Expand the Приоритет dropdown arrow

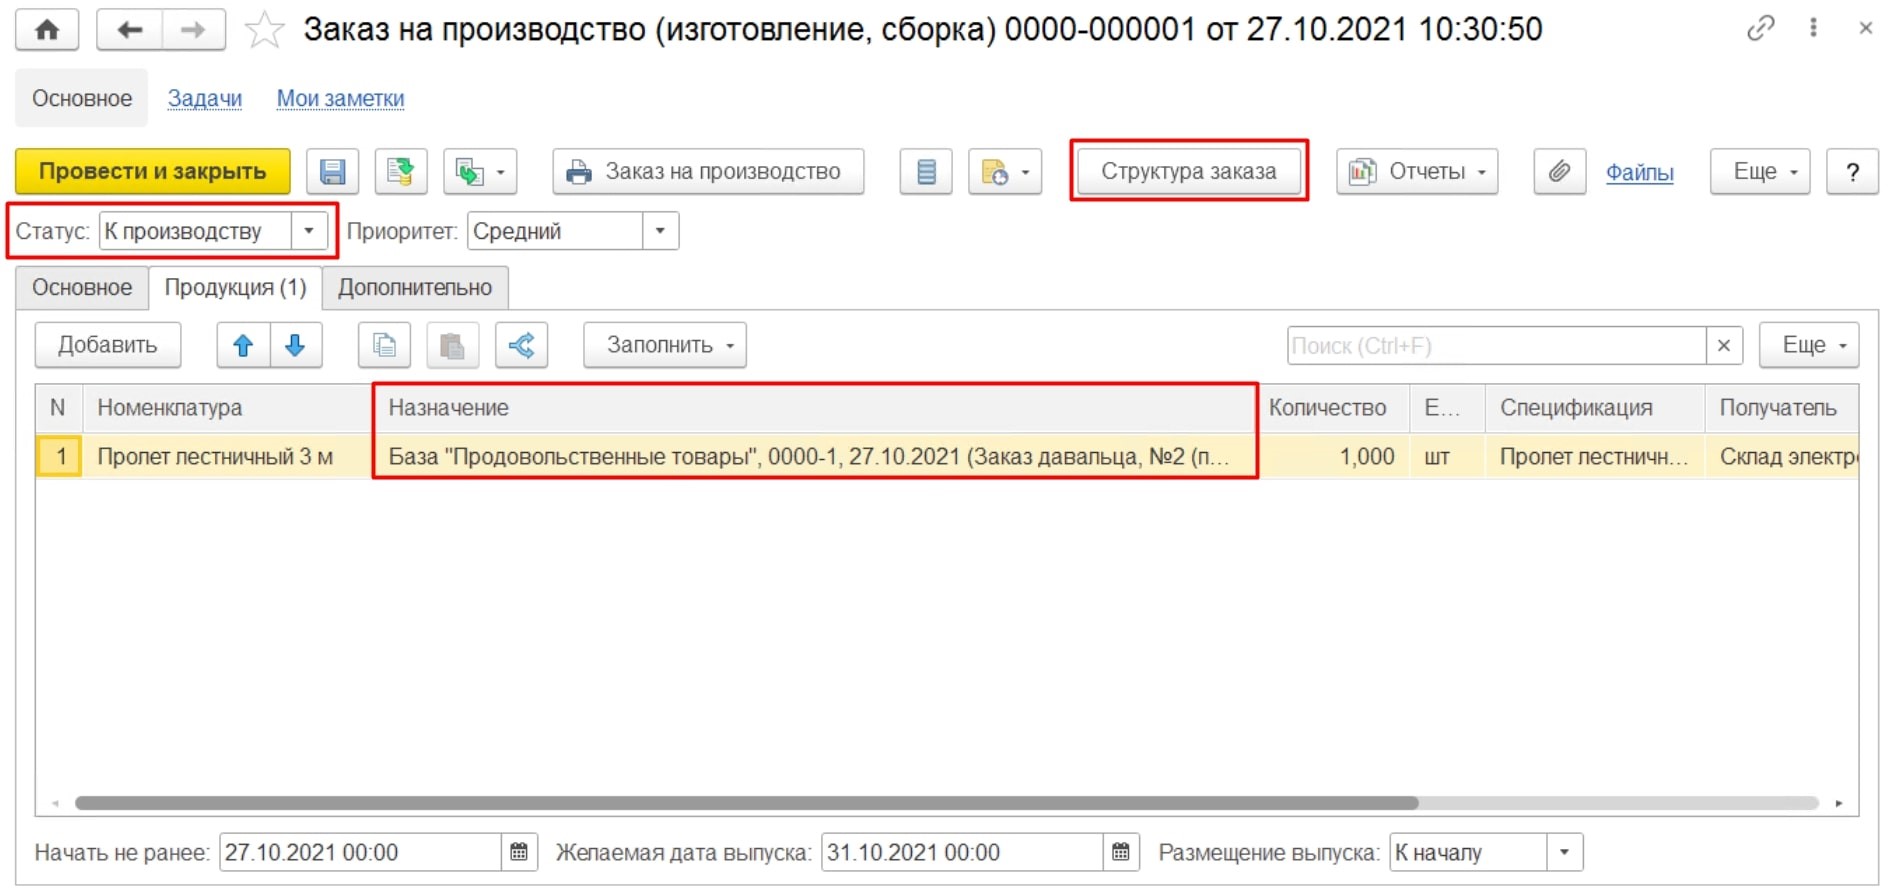660,231
